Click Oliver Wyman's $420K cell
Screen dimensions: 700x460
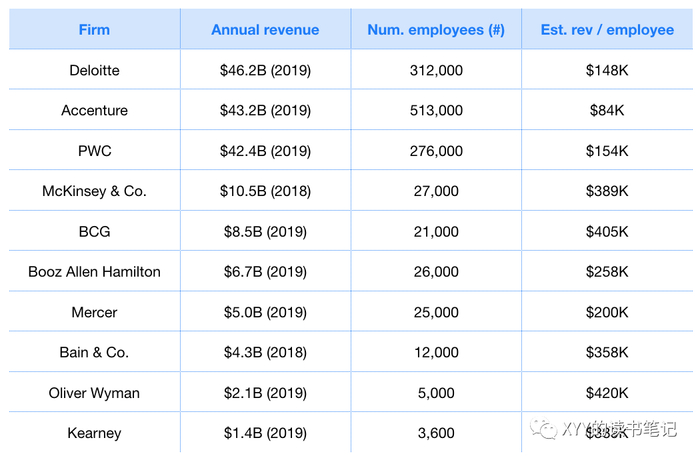(607, 393)
